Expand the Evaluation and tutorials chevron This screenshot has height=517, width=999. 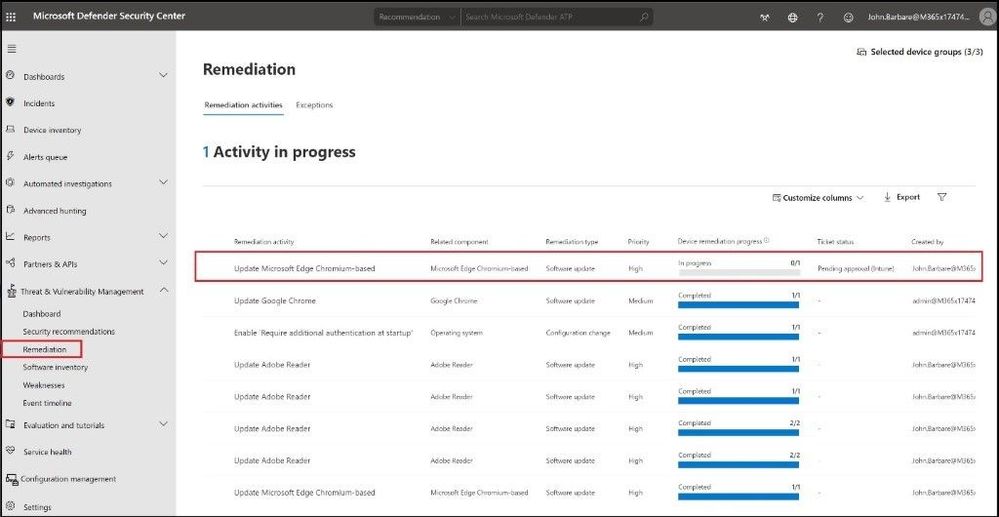163,424
